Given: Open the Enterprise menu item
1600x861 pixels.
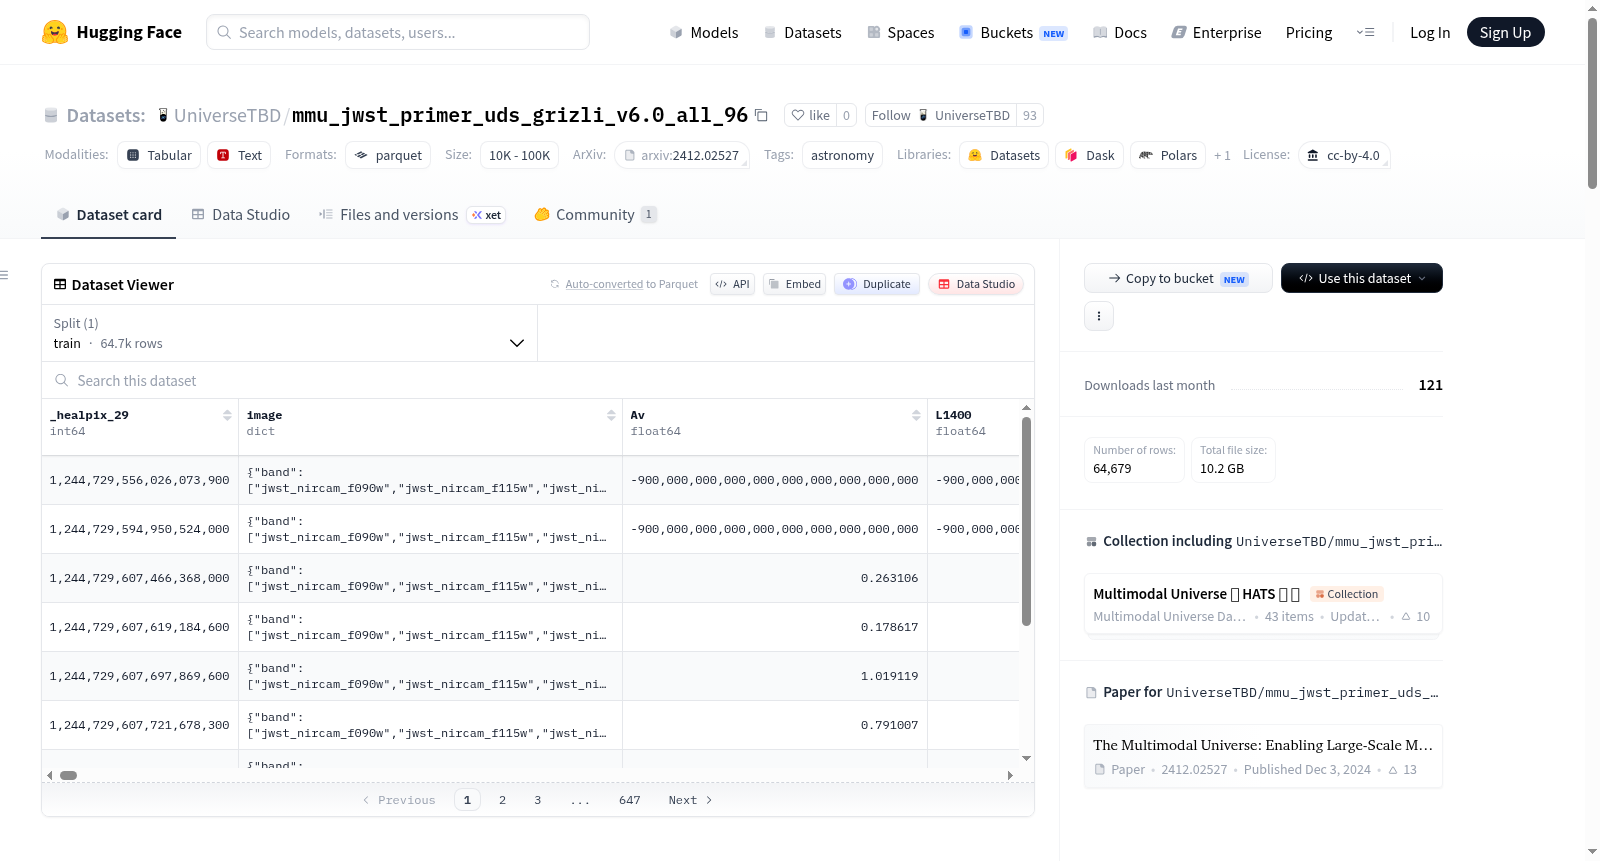Looking at the screenshot, I should (1216, 32).
